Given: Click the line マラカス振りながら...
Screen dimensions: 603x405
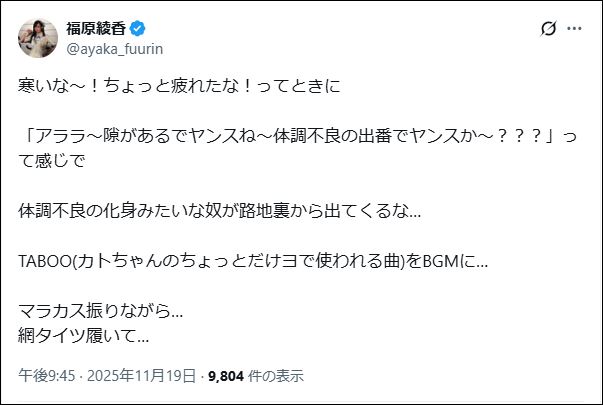Looking at the screenshot, I should pyautogui.click(x=100, y=310).
